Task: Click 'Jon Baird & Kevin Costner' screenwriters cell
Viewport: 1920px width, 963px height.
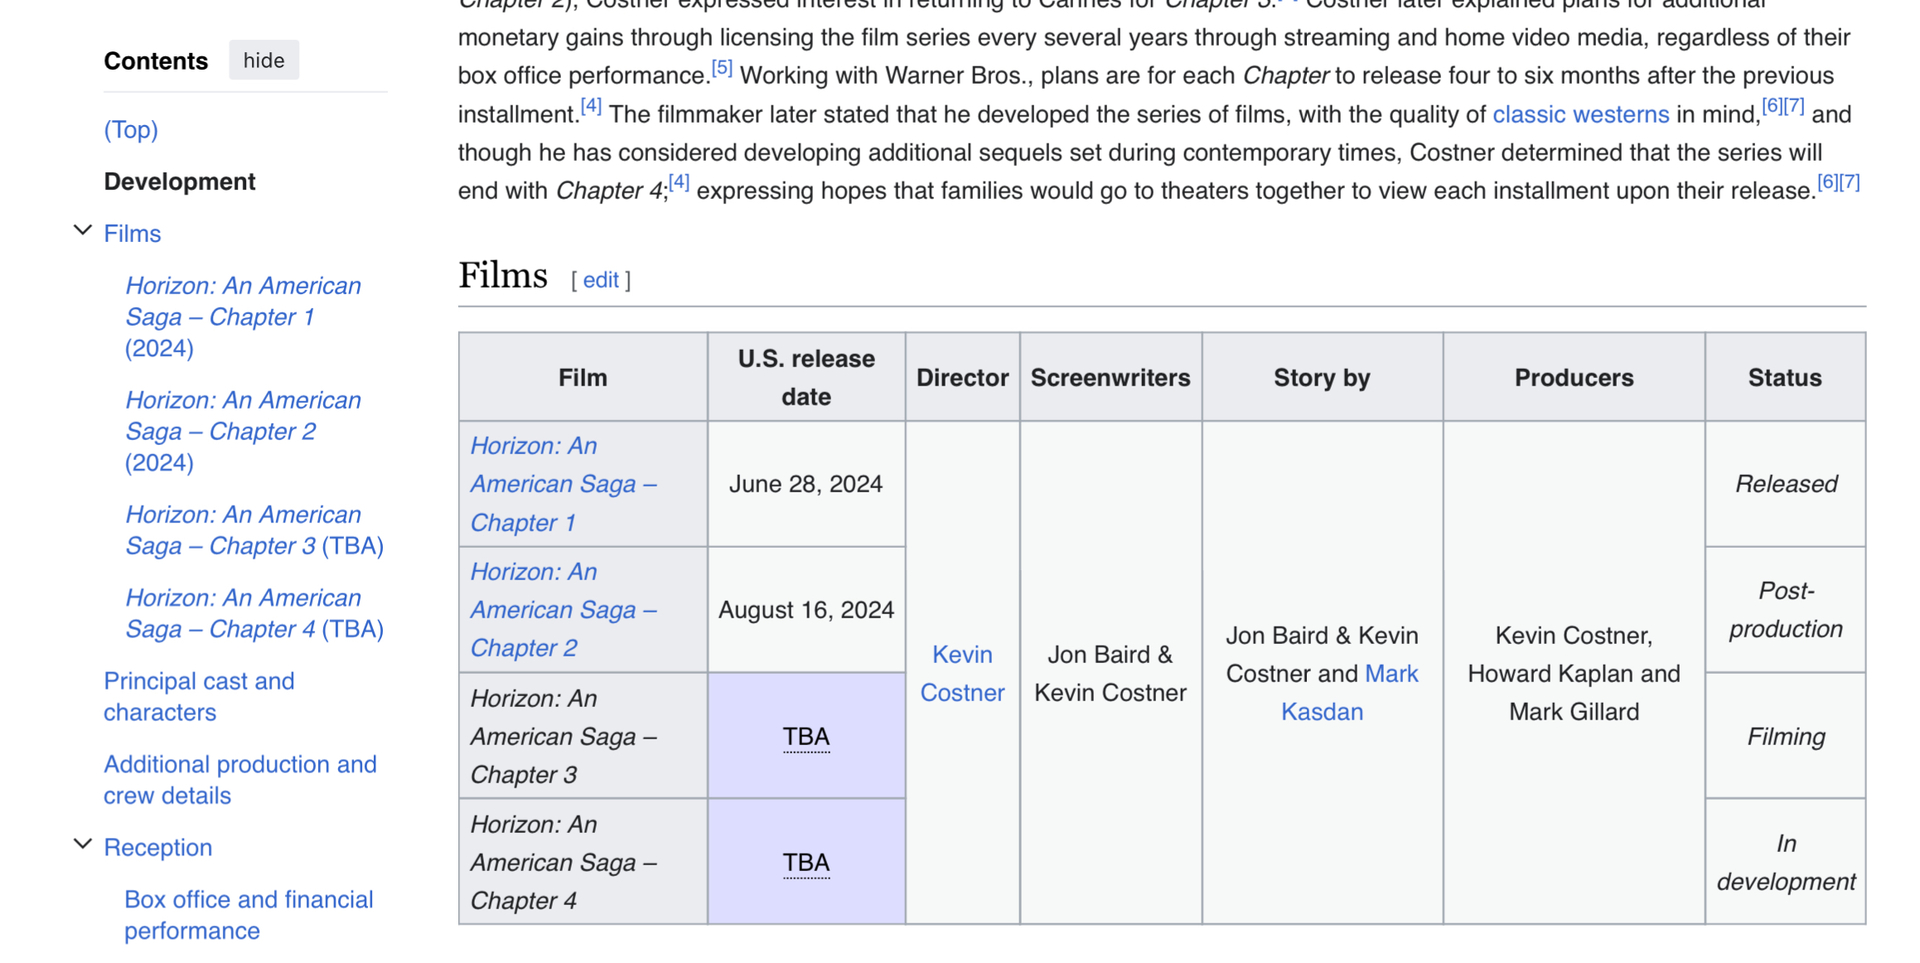Action: pos(1110,673)
